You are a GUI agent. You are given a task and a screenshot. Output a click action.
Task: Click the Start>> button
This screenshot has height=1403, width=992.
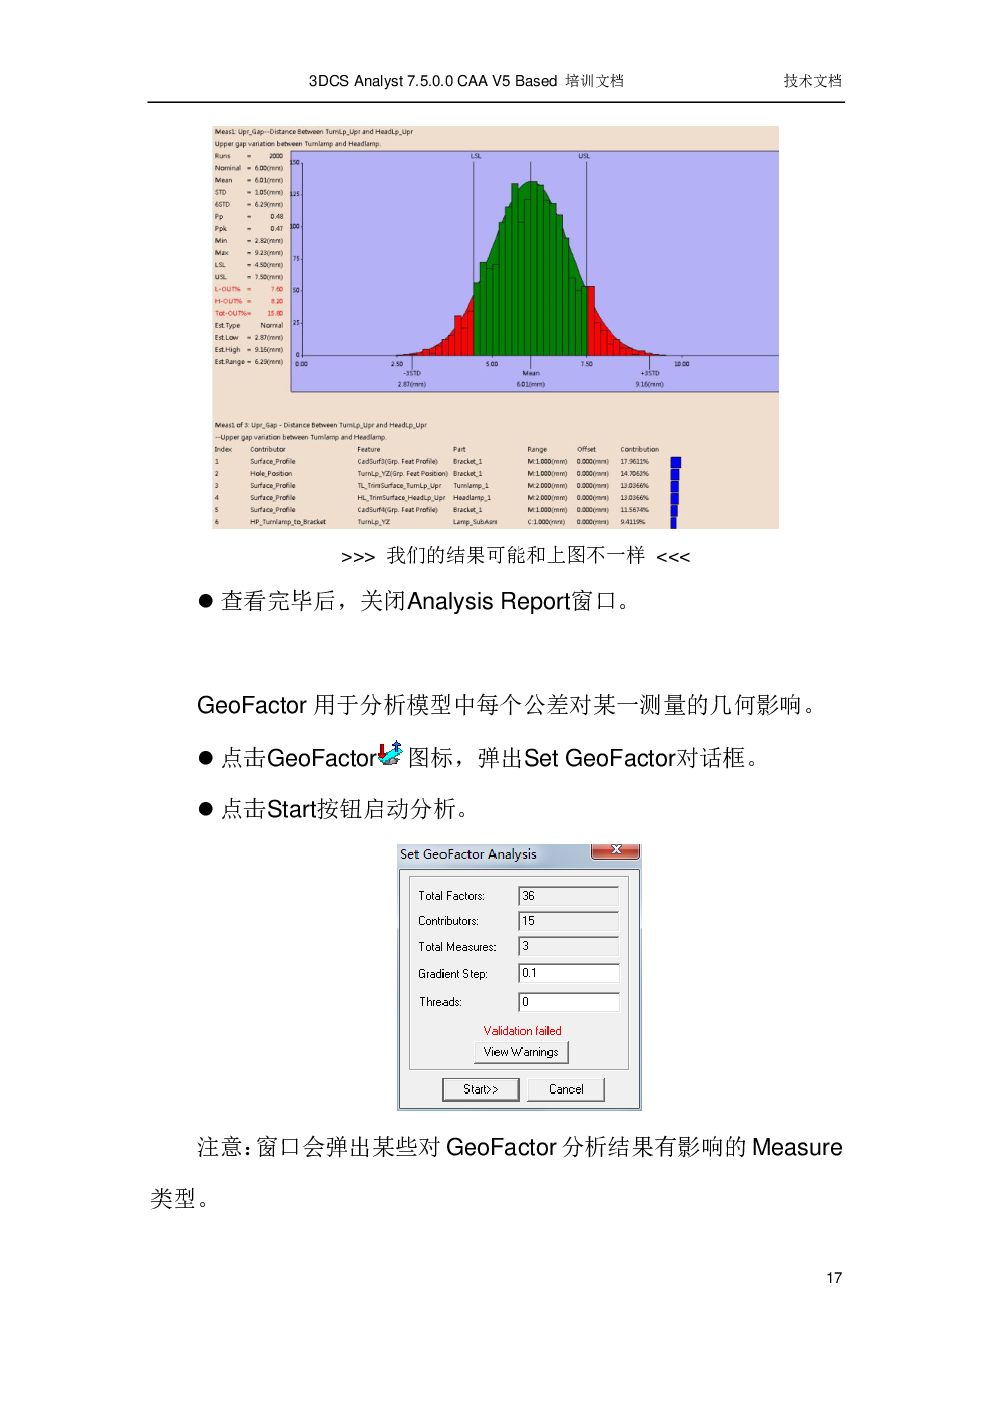[x=481, y=1089]
